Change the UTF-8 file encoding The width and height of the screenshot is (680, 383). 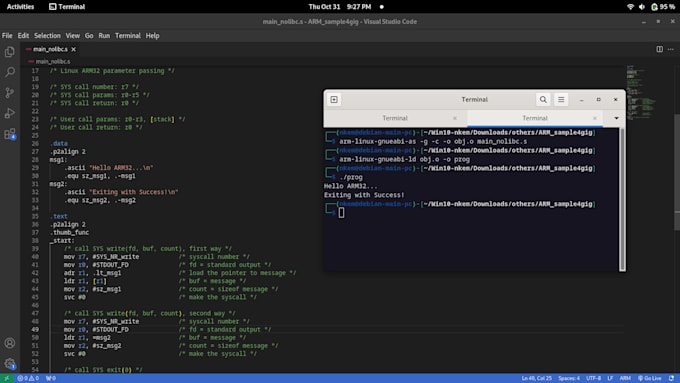(593, 378)
